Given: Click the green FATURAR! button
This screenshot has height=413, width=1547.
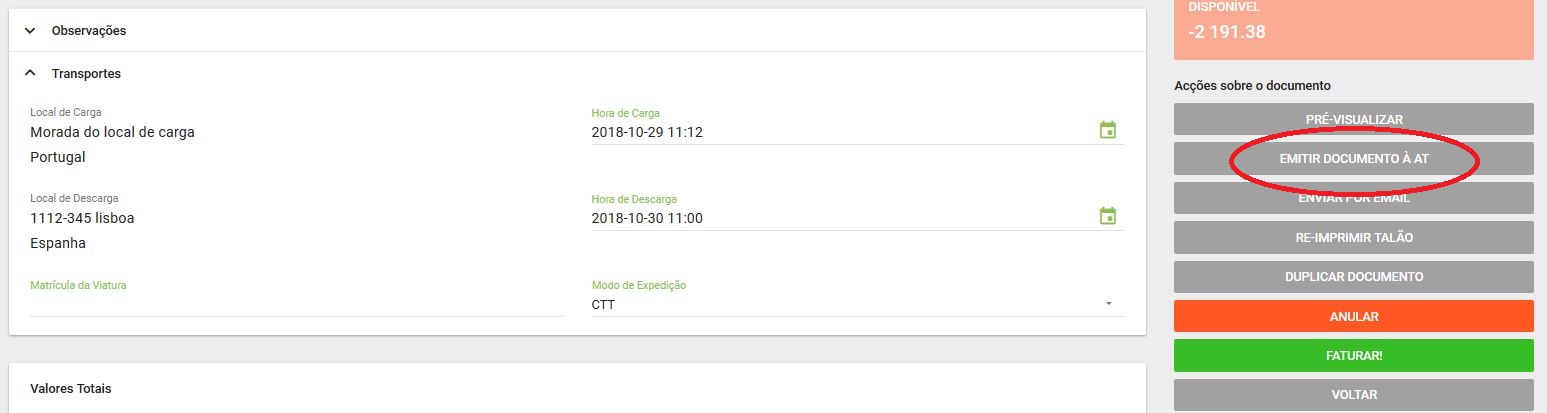Looking at the screenshot, I should (1354, 355).
